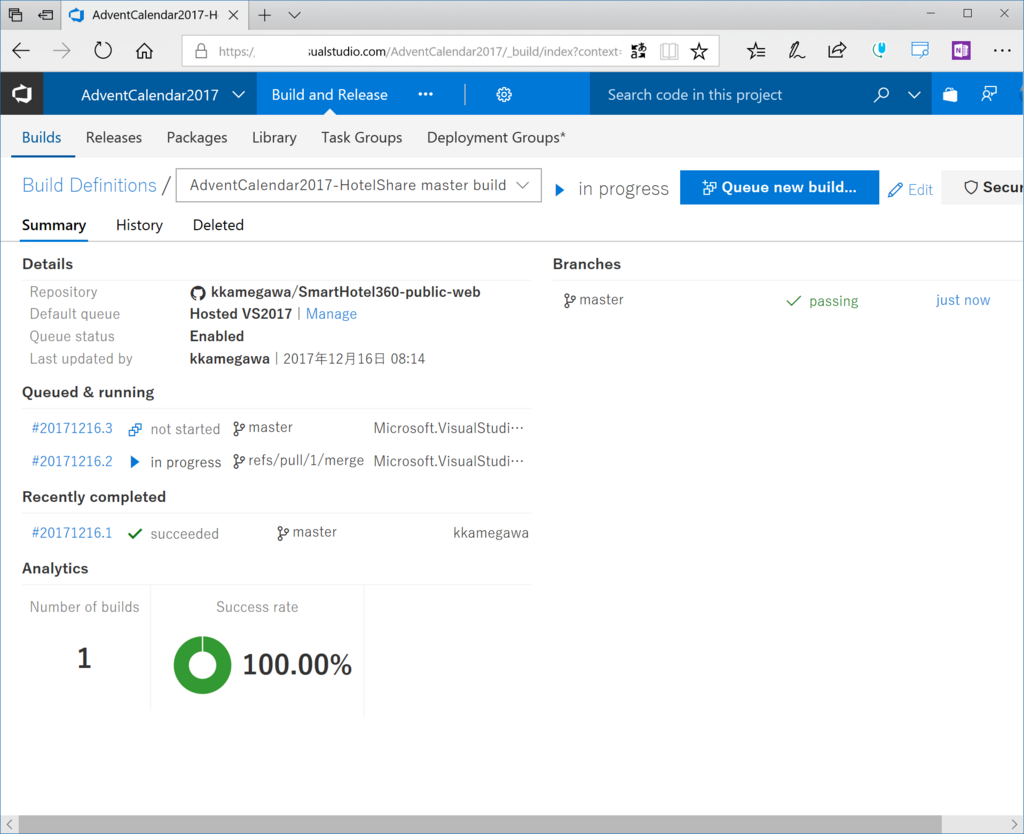The image size is (1024, 834).
Task: Open build #20171216.1
Action: tap(72, 533)
